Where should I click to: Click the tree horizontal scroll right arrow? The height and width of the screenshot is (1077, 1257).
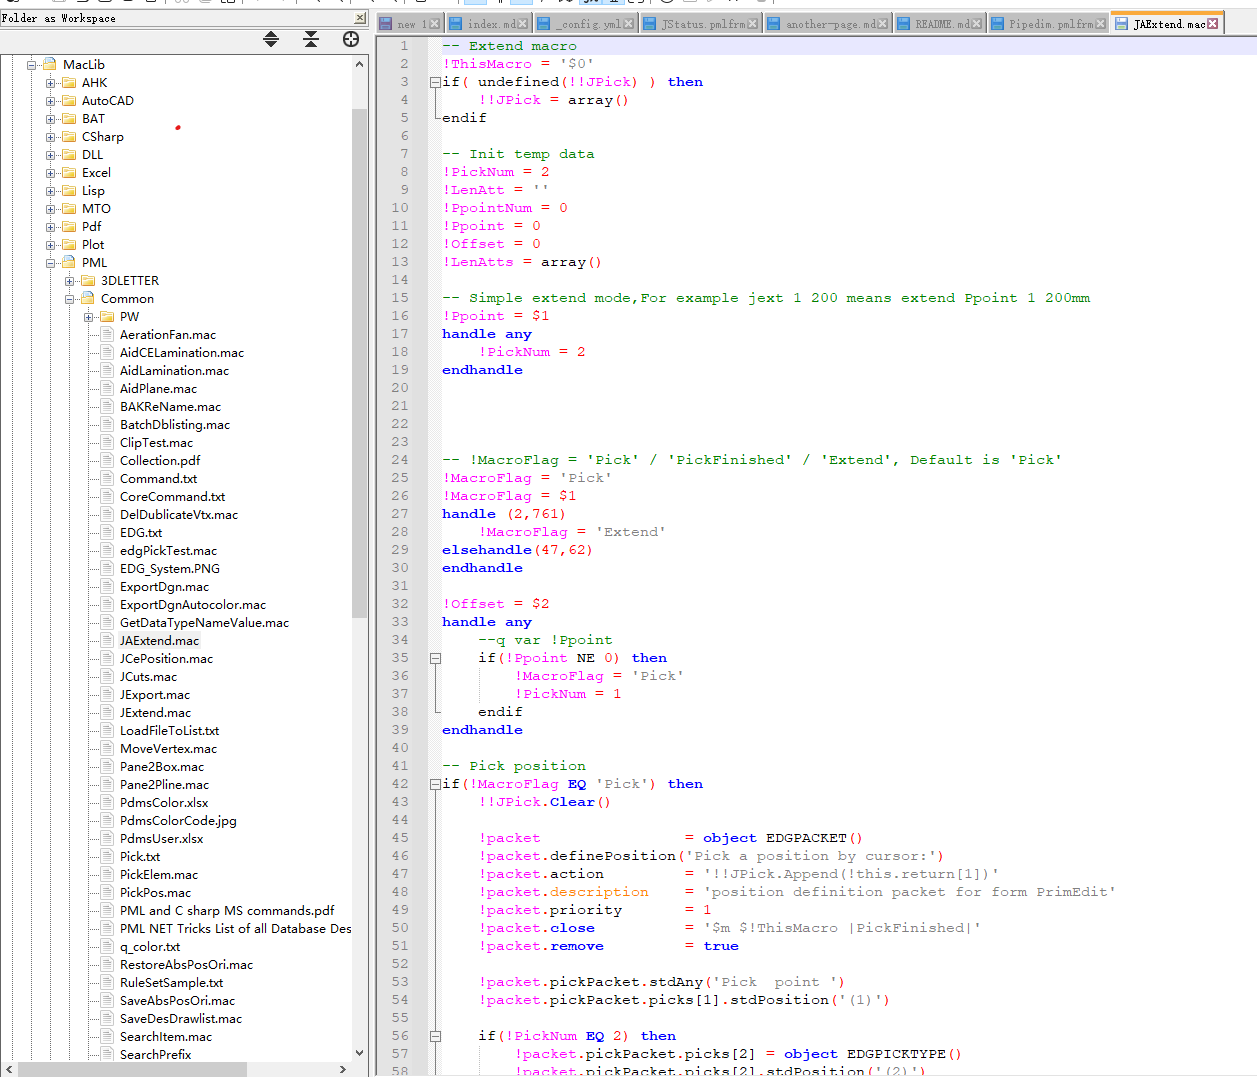pos(343,1069)
